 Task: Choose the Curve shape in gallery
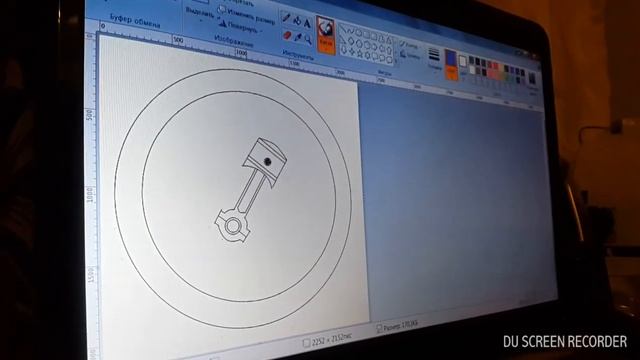pos(351,31)
